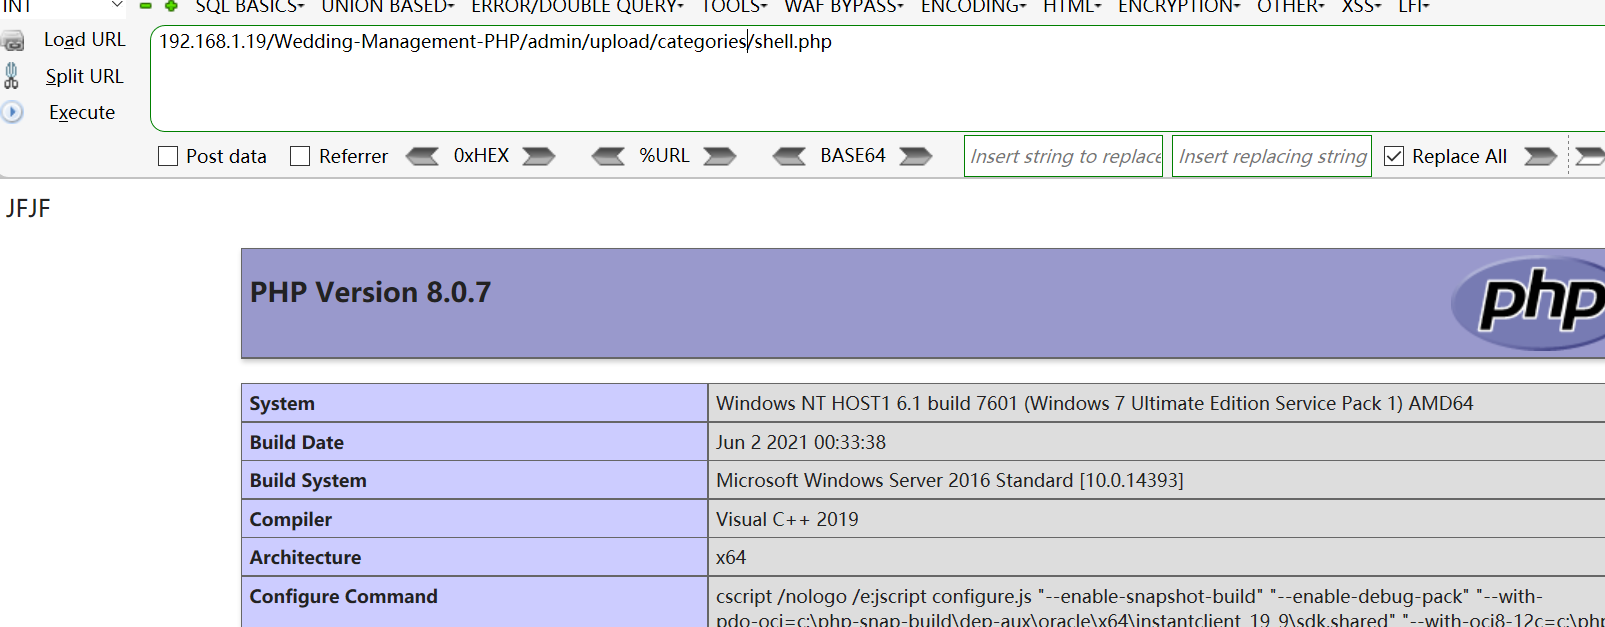The width and height of the screenshot is (1605, 627).
Task: Enable the Post data checkbox
Action: pyautogui.click(x=168, y=156)
